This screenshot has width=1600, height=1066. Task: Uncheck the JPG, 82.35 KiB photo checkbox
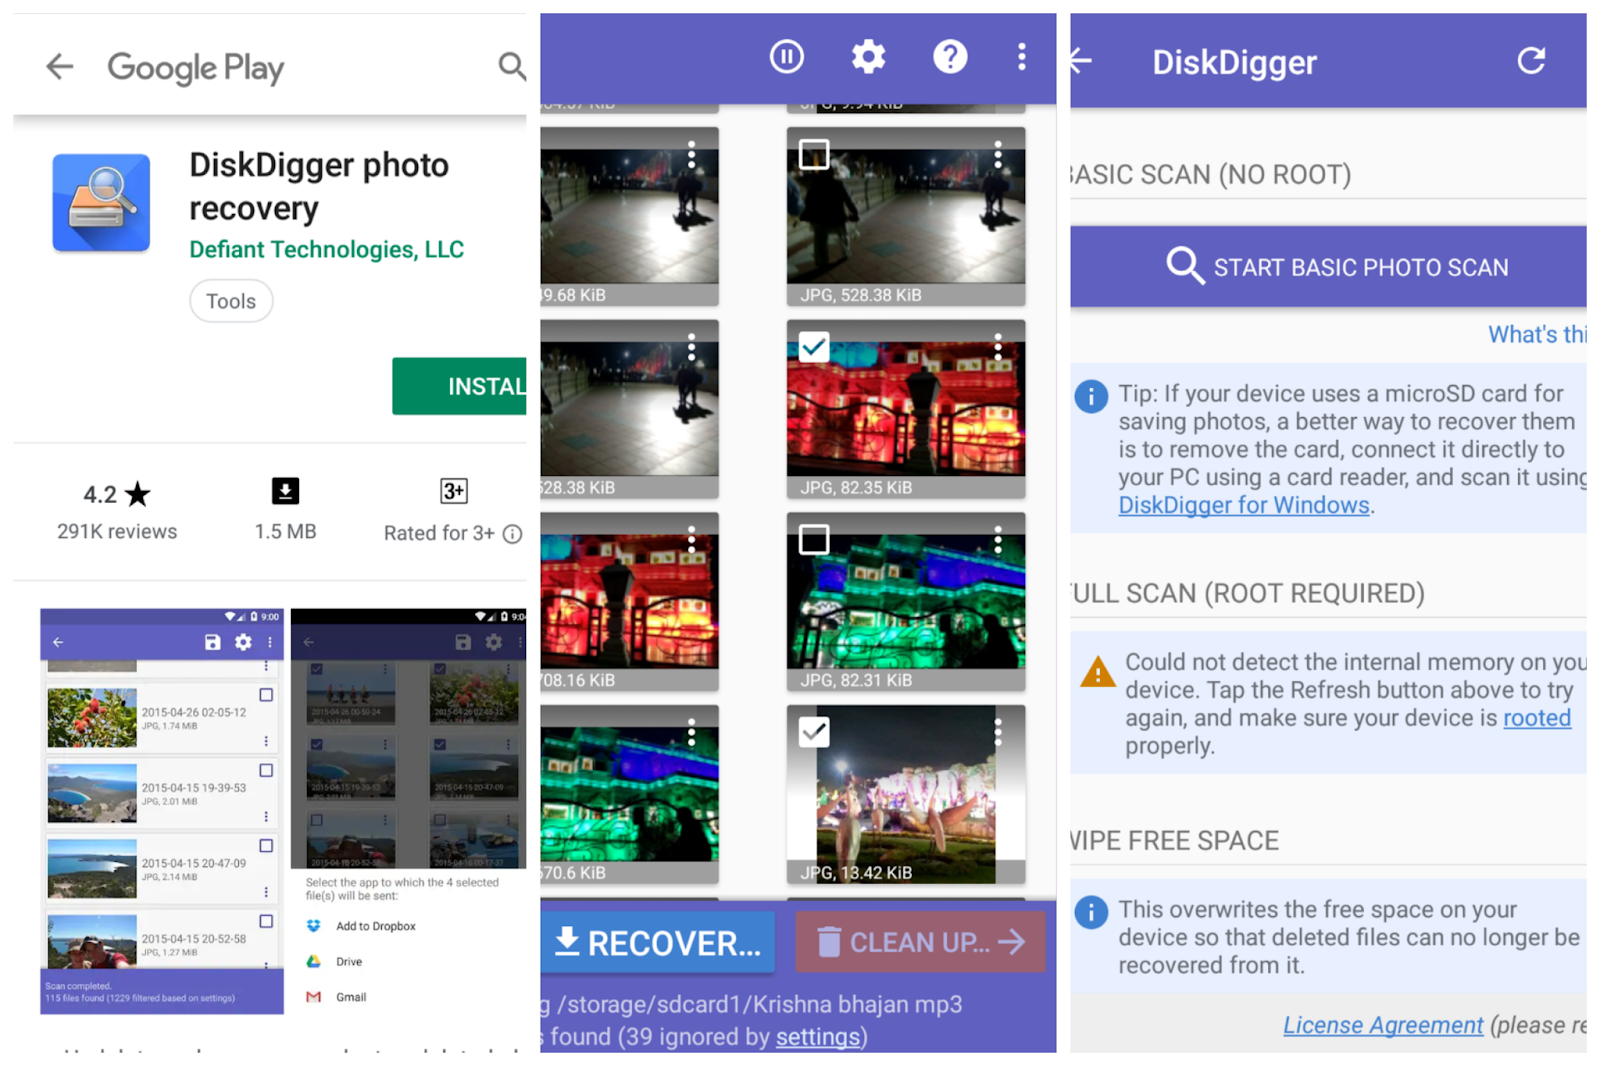point(814,347)
